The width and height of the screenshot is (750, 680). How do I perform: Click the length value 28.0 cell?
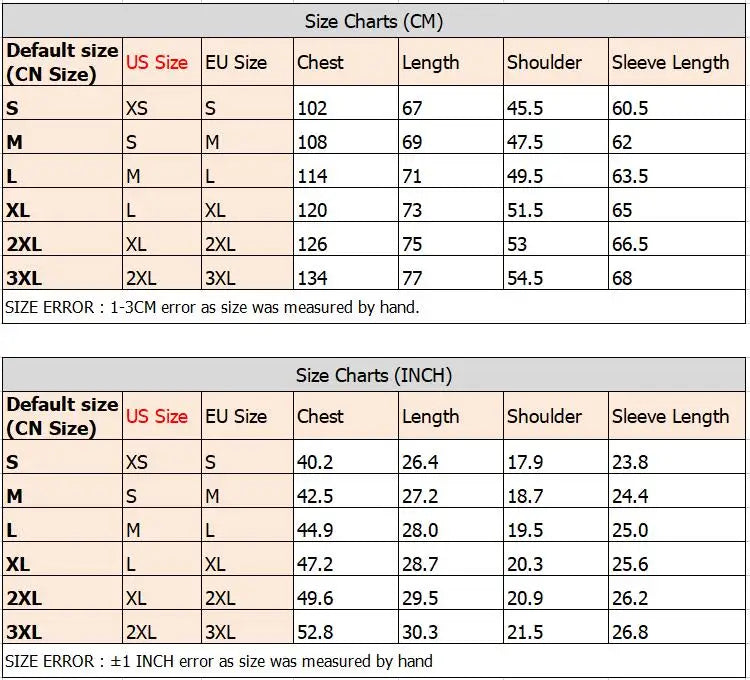420,530
